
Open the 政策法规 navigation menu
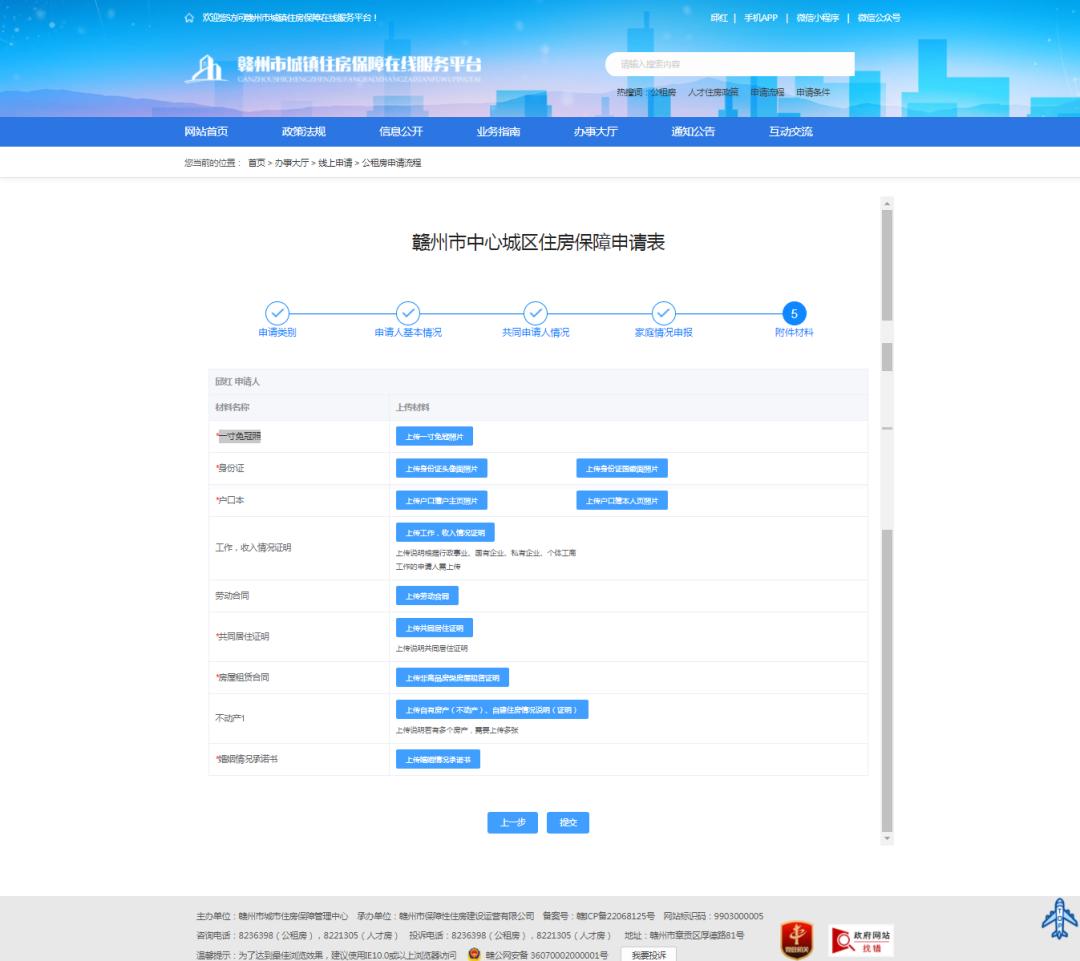pos(303,131)
